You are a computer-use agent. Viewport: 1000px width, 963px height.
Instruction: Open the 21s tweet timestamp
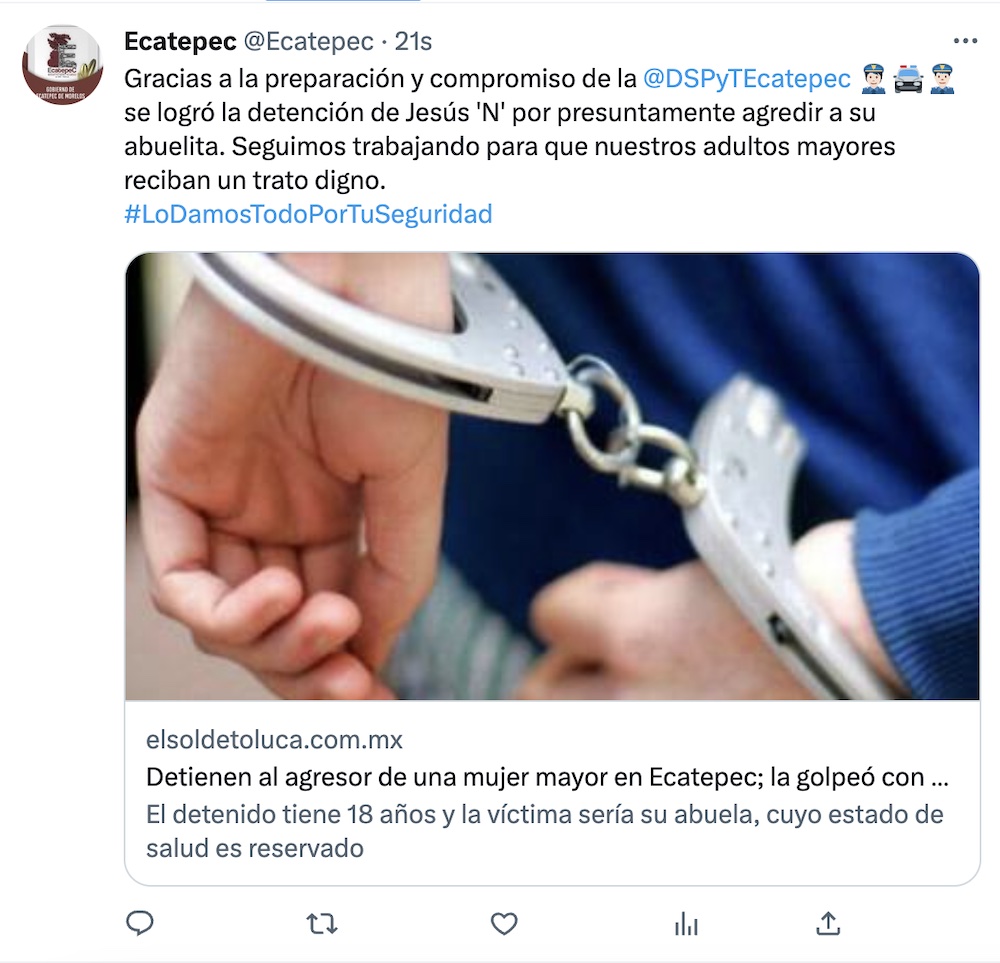pos(413,41)
